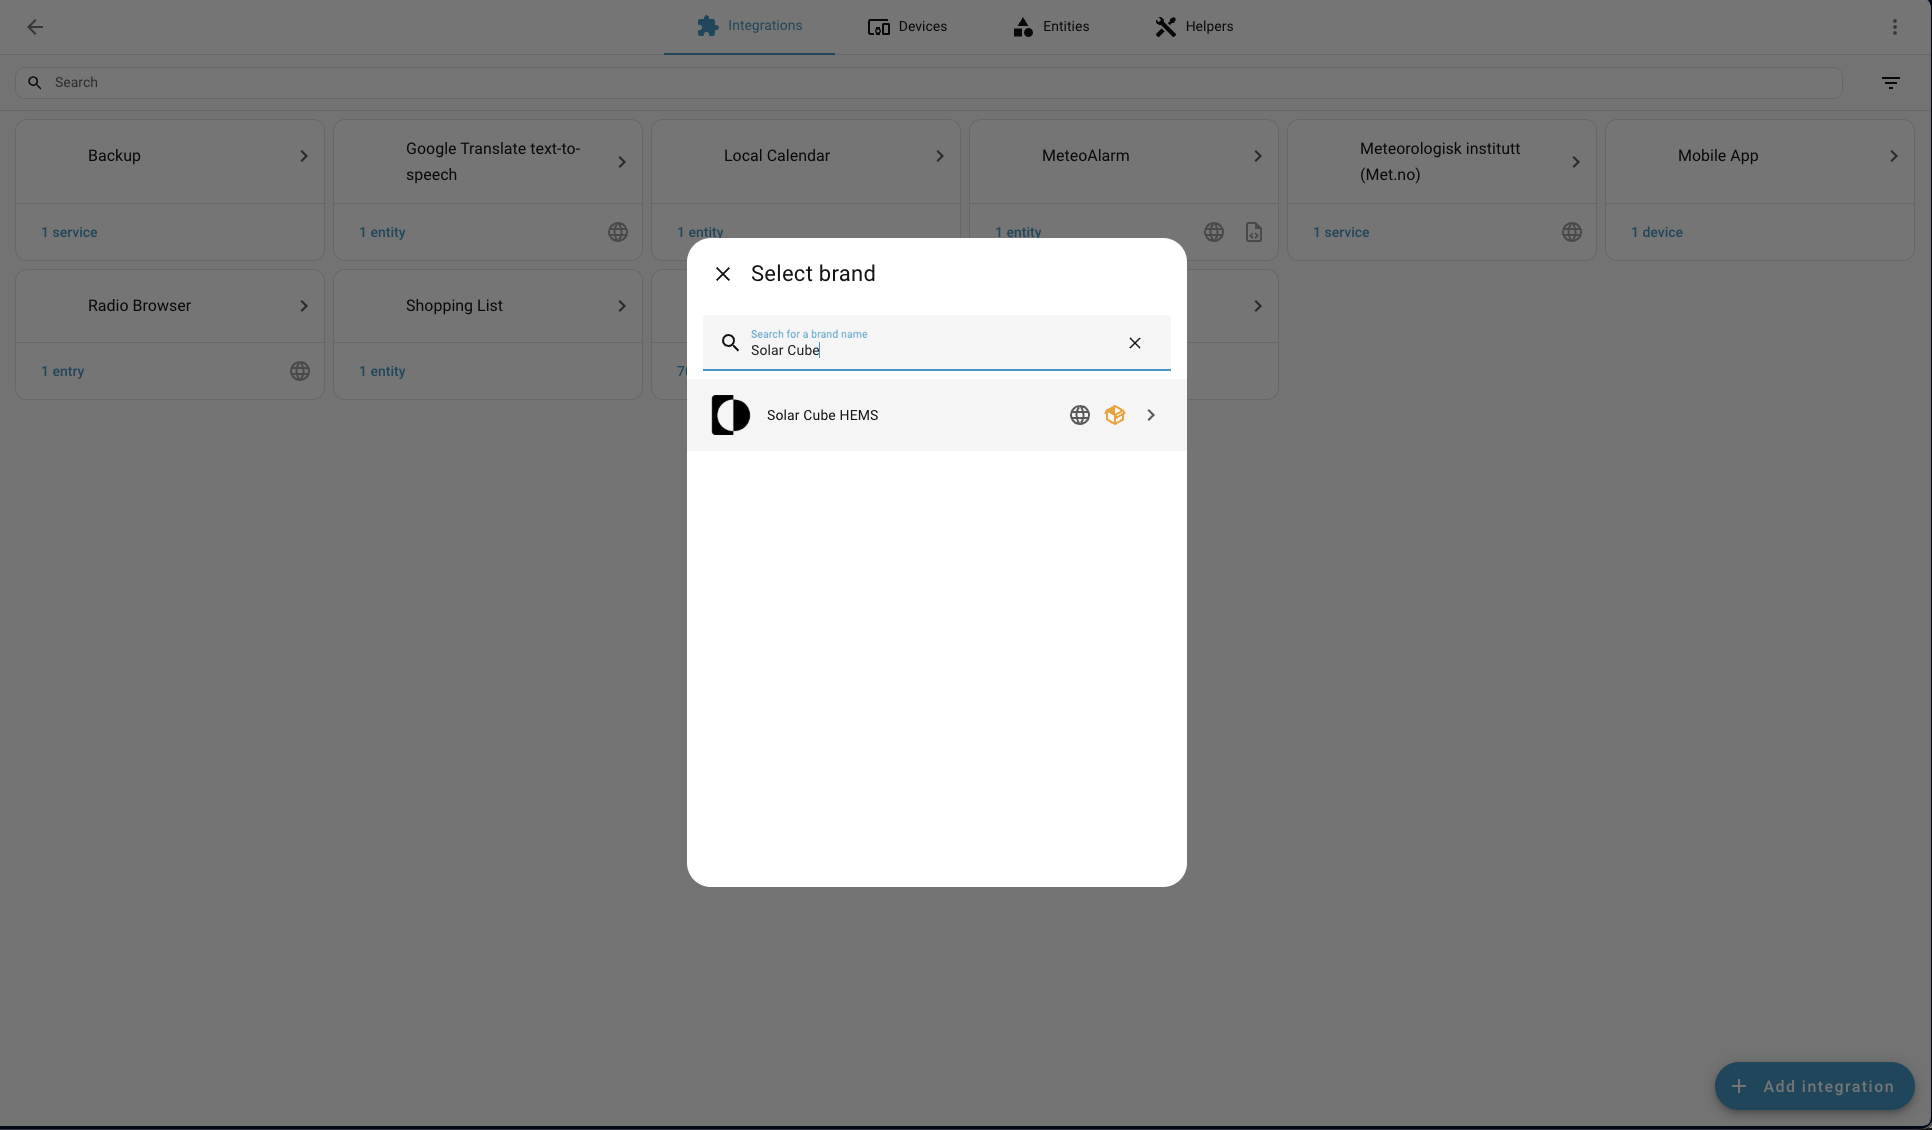Click Radio Browser's cloud globe icon
1932x1130 pixels.
click(300, 371)
